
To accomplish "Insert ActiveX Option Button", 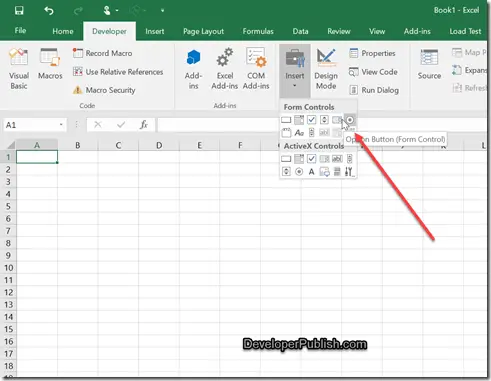I will coord(299,172).
